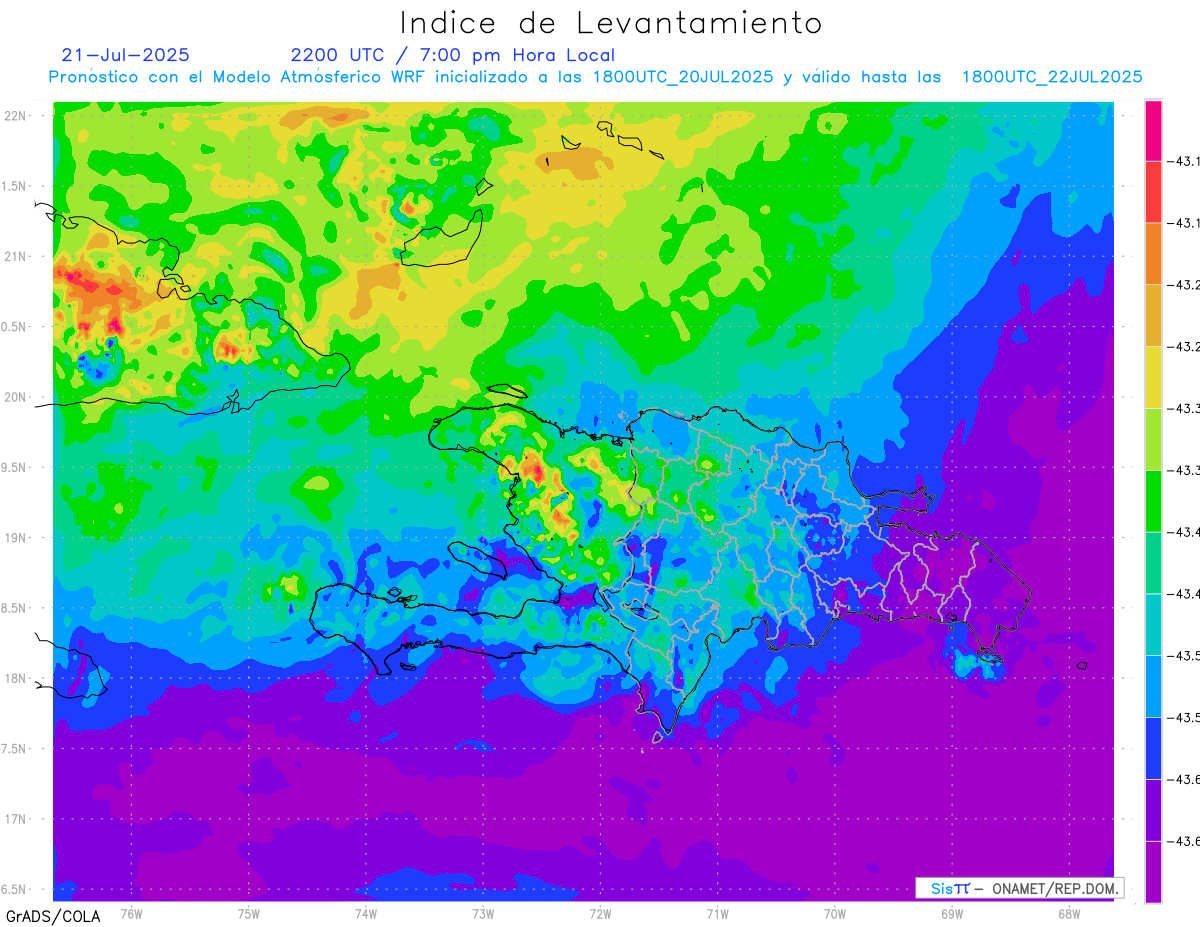Click the '1.5N' latitude label
This screenshot has height=927, width=1200.
(x=14, y=187)
